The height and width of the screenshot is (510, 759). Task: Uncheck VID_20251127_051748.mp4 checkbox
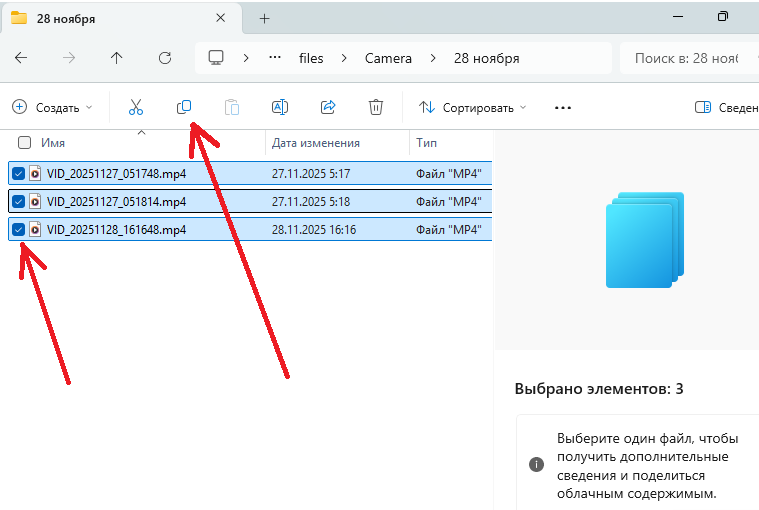[18, 173]
